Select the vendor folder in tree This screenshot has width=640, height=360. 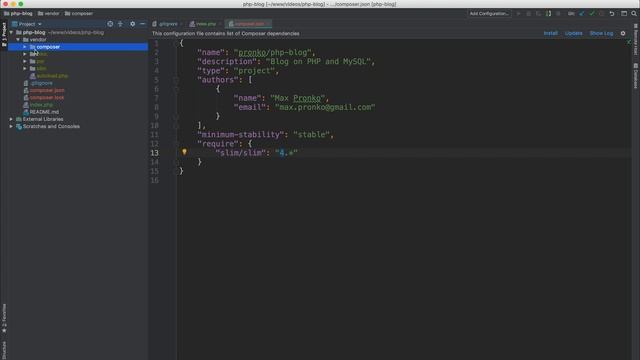(38, 40)
